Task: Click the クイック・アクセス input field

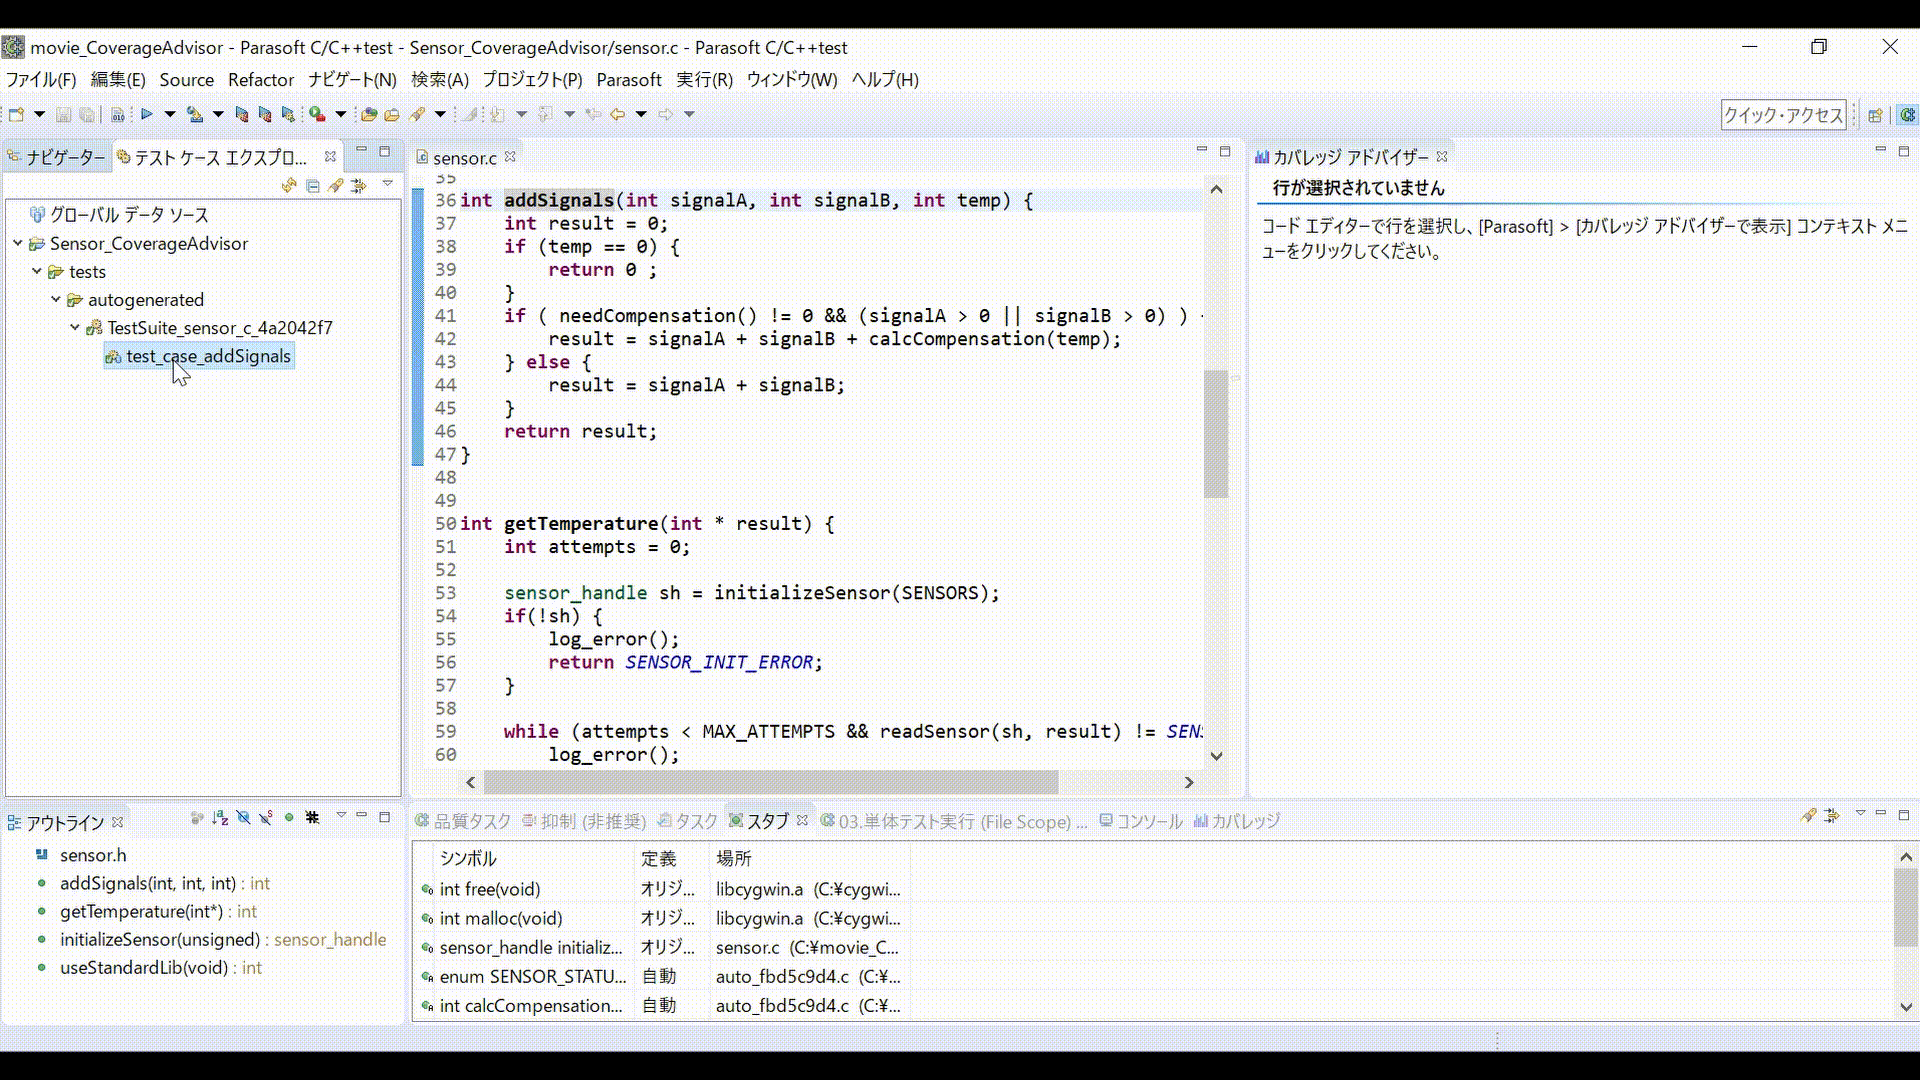Action: pos(1783,115)
